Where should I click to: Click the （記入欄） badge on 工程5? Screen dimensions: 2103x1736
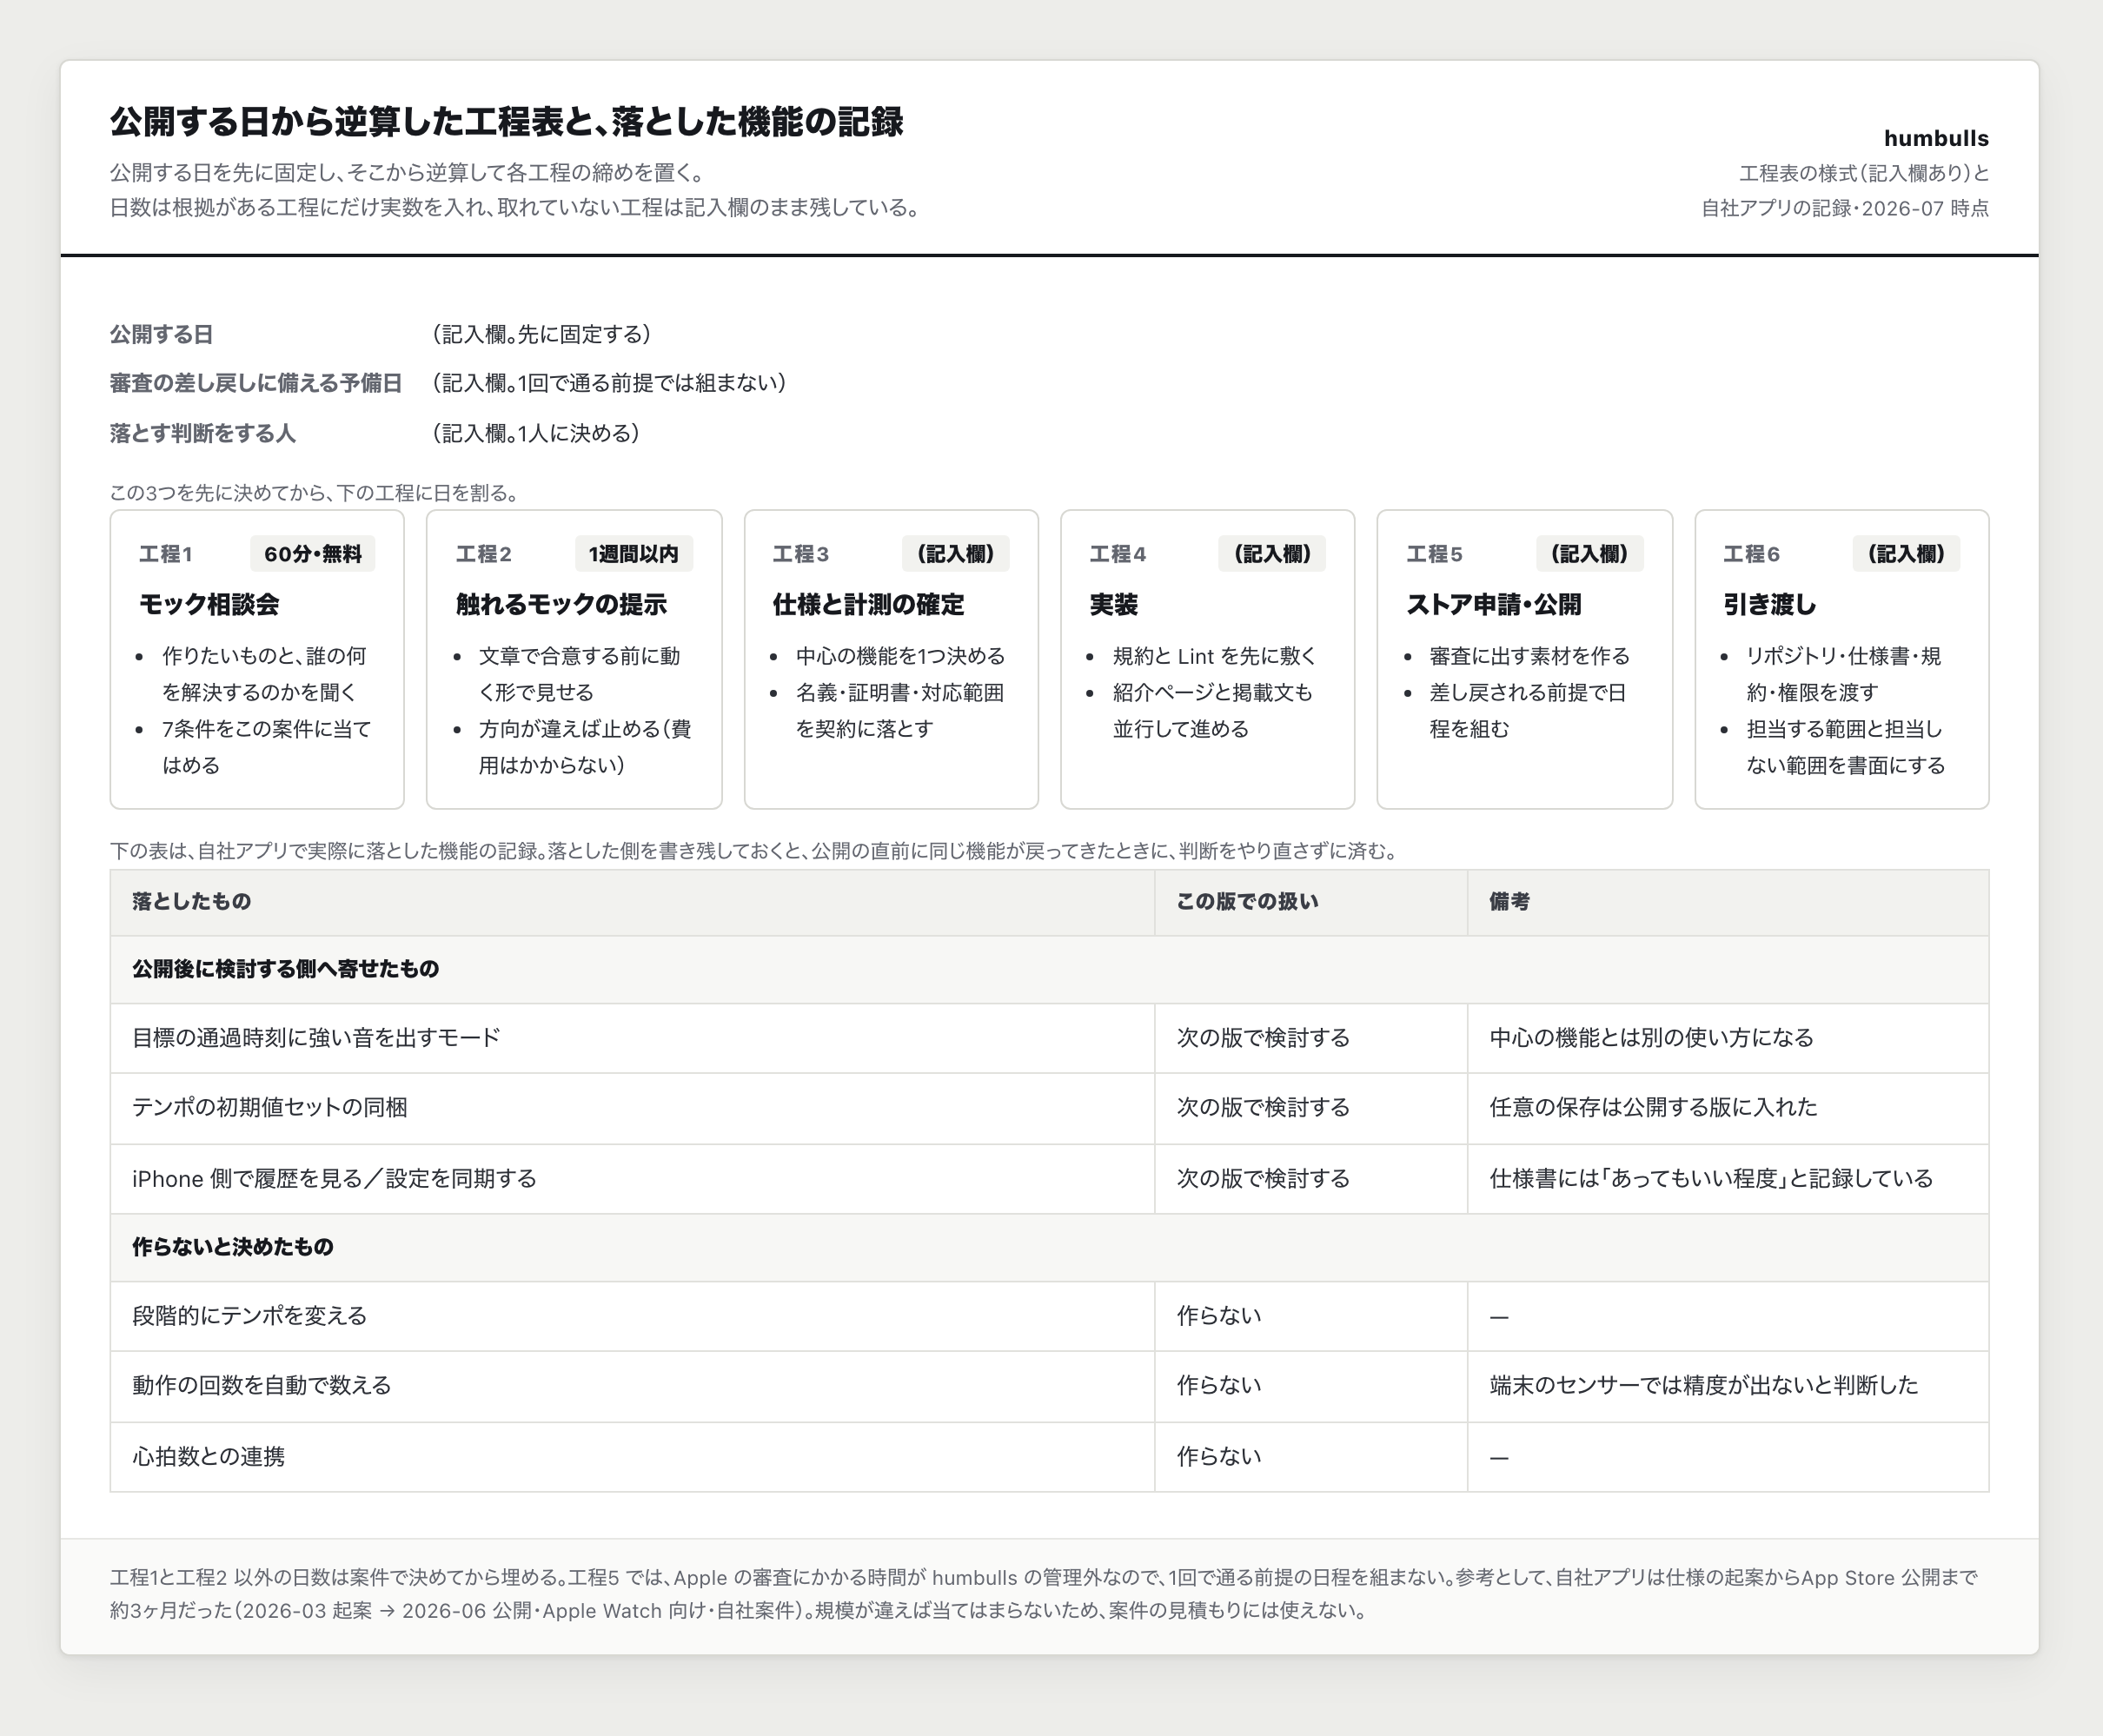[x=1589, y=554]
